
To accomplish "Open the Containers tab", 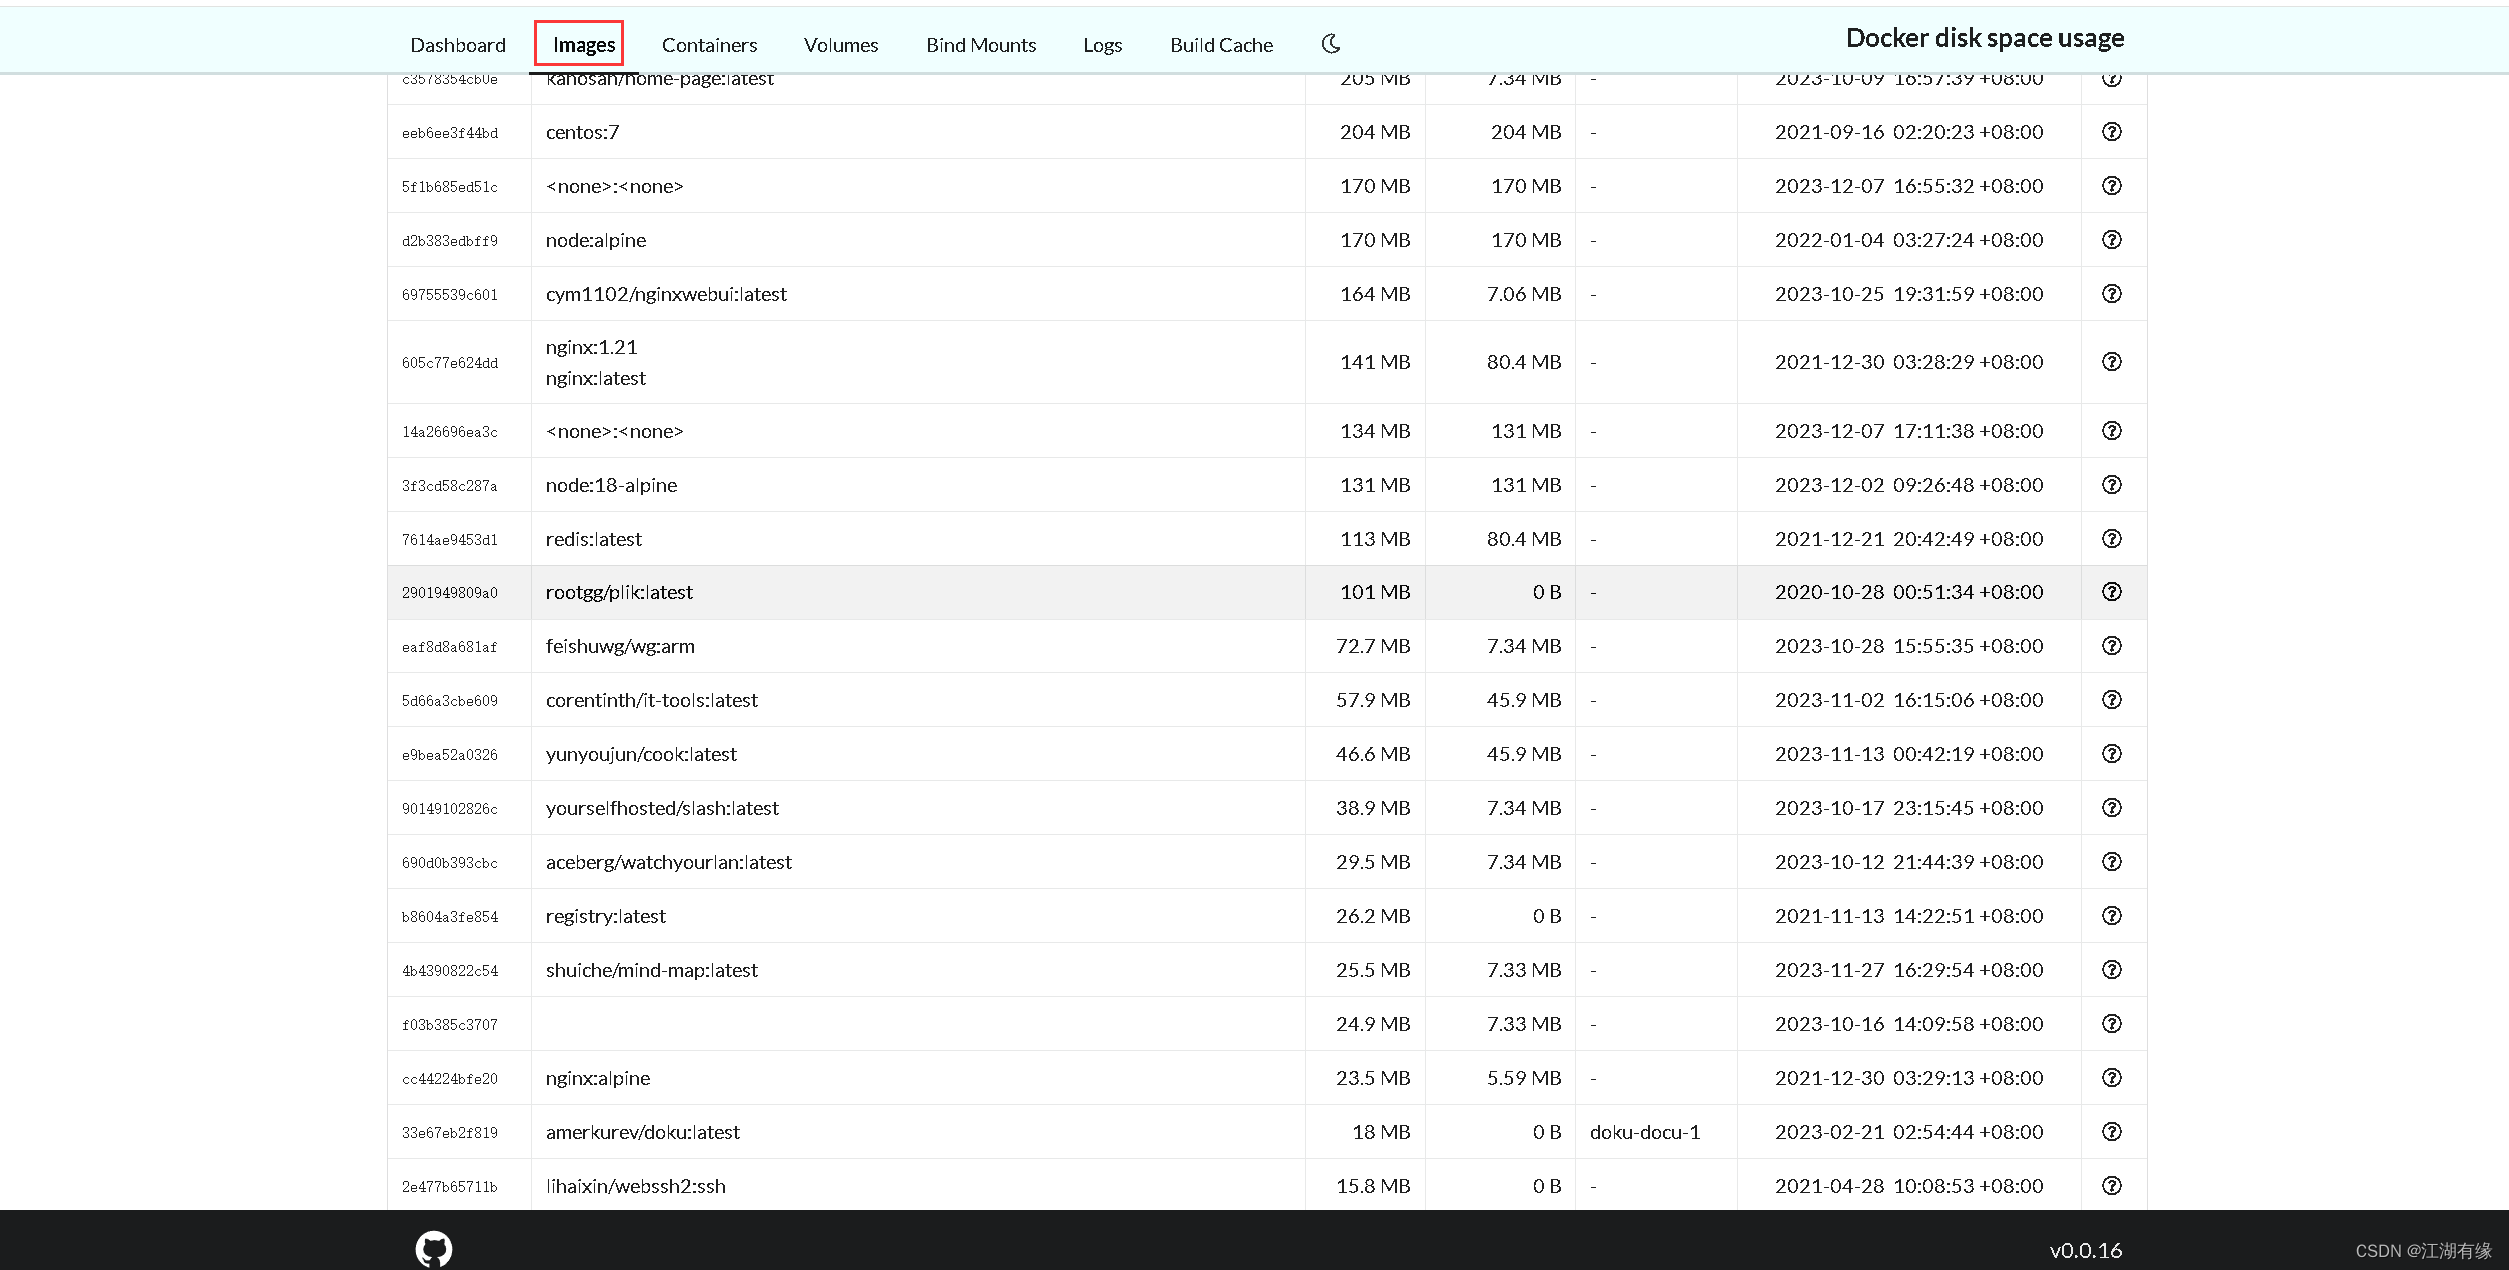I will click(709, 45).
